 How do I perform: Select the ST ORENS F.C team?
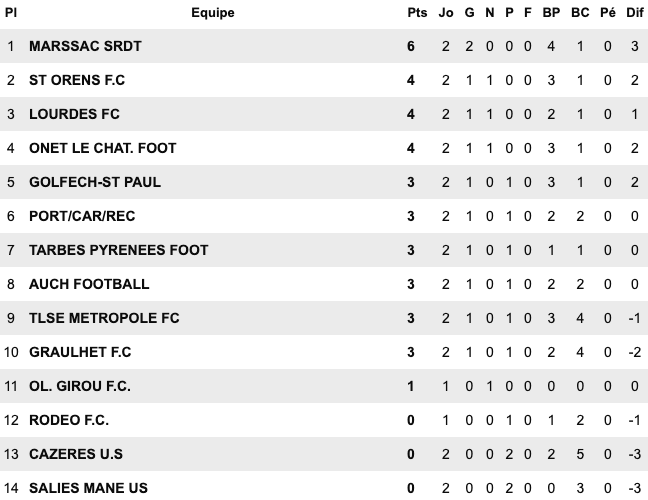click(x=77, y=80)
